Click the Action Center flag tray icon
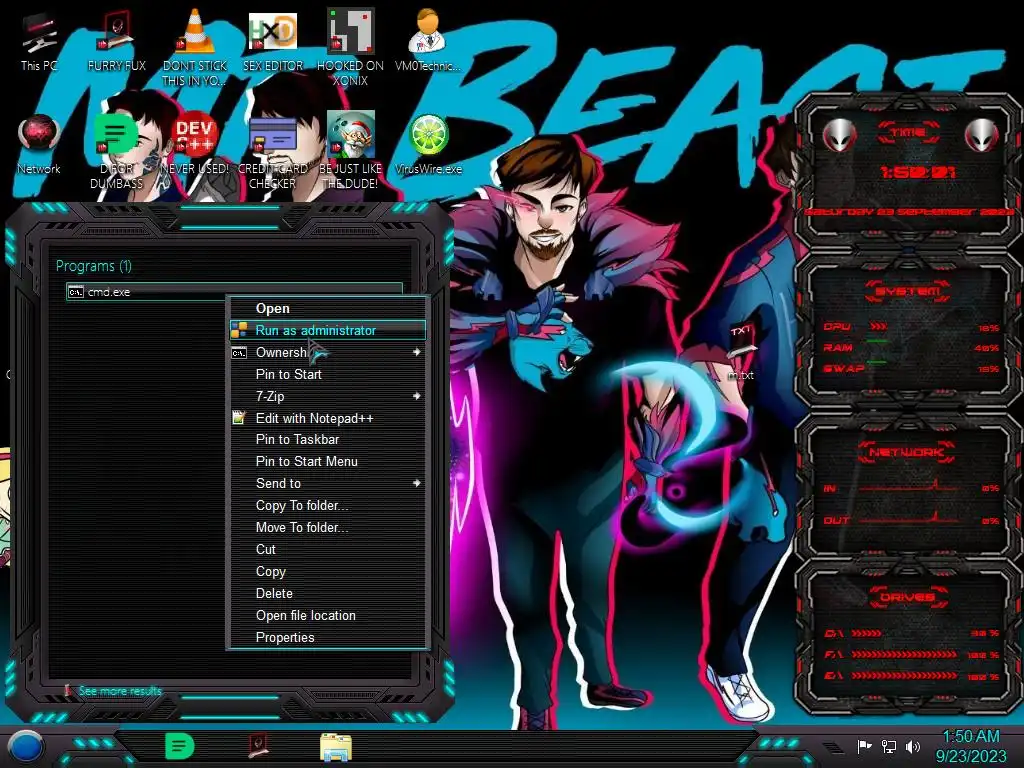This screenshot has height=768, width=1024. coord(864,746)
